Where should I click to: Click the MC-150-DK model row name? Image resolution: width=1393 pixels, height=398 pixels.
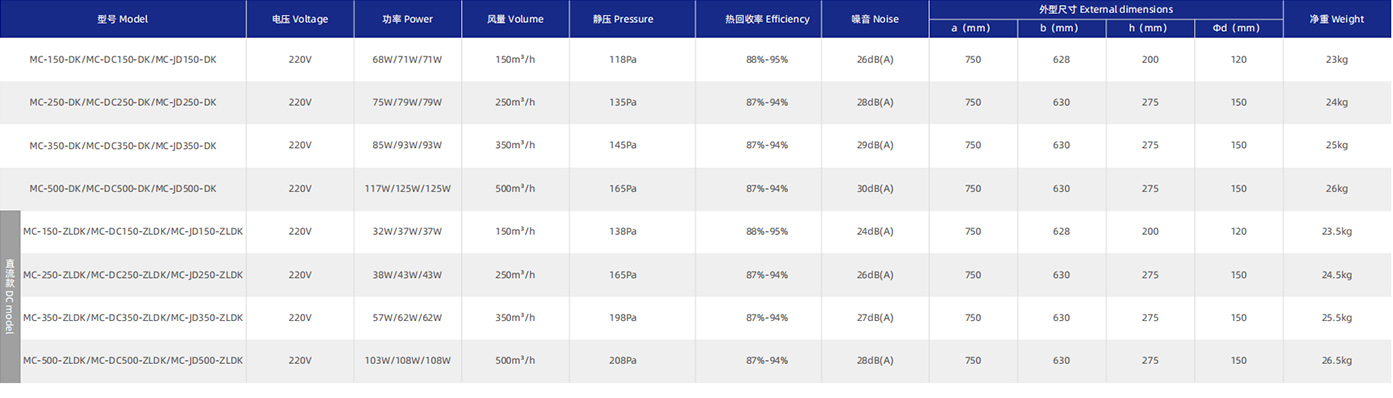coord(123,60)
